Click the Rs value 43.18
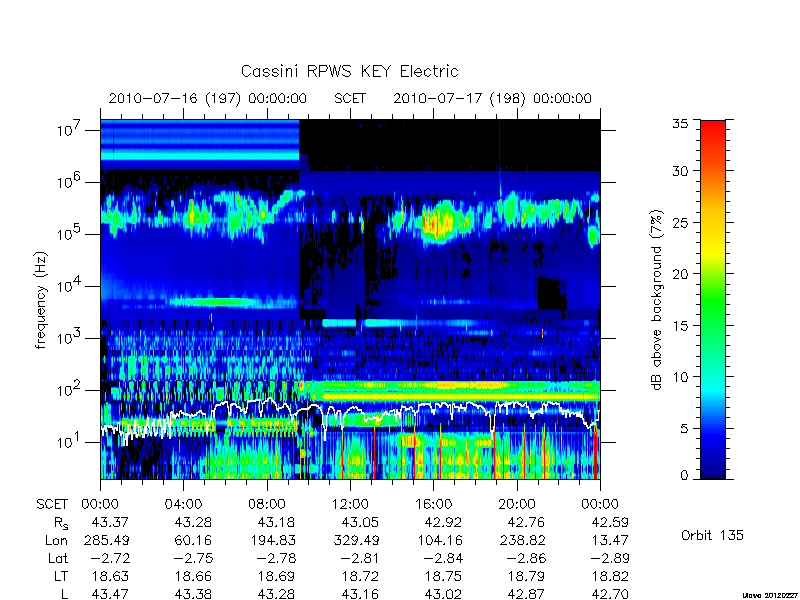 [277, 522]
